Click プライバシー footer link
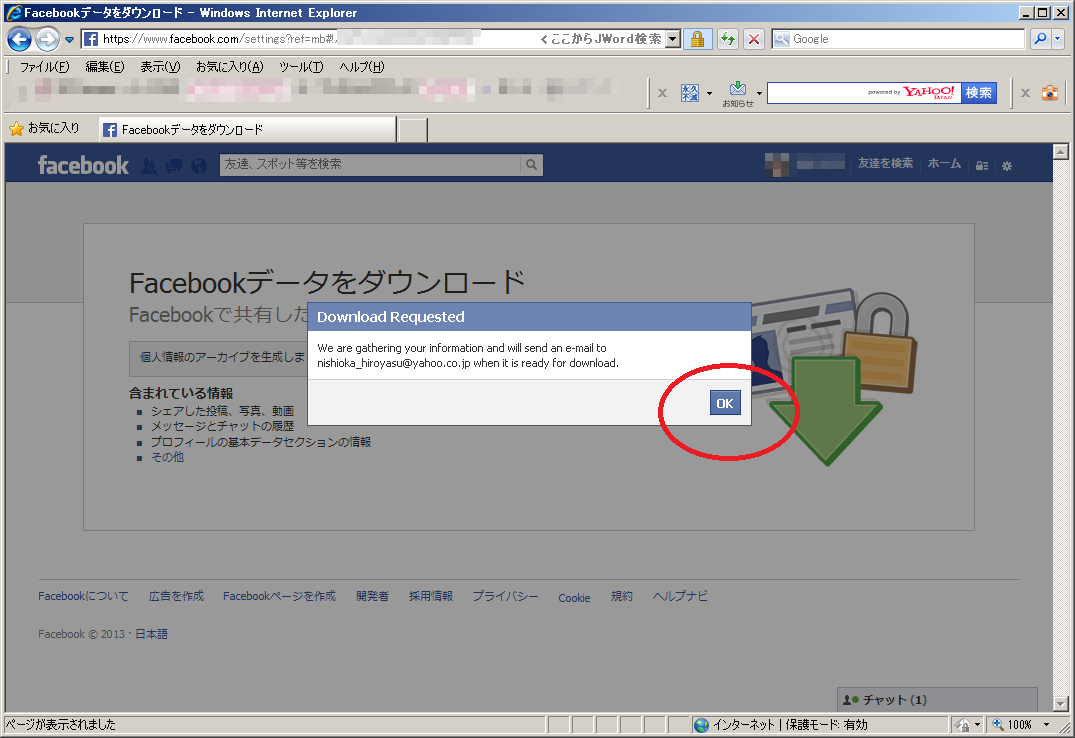The height and width of the screenshot is (738, 1075). click(x=505, y=596)
